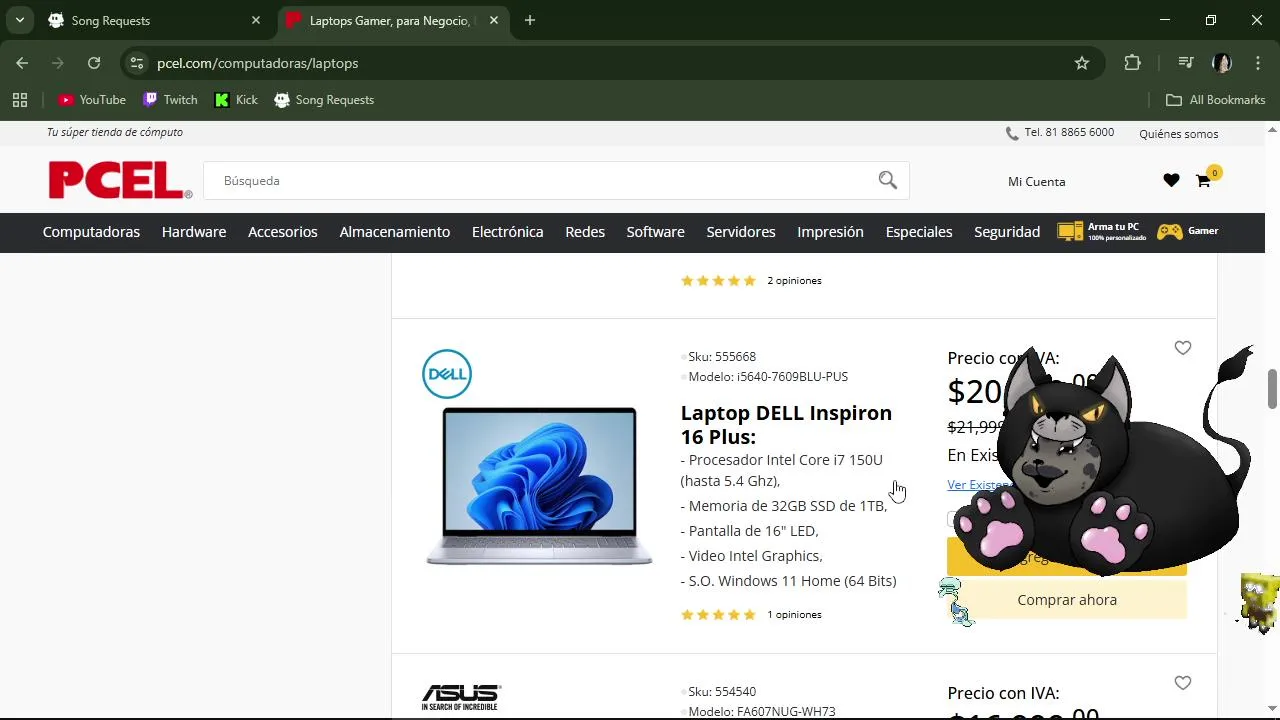The height and width of the screenshot is (720, 1280).
Task: Click the Ver Existencias link
Action: click(980, 485)
